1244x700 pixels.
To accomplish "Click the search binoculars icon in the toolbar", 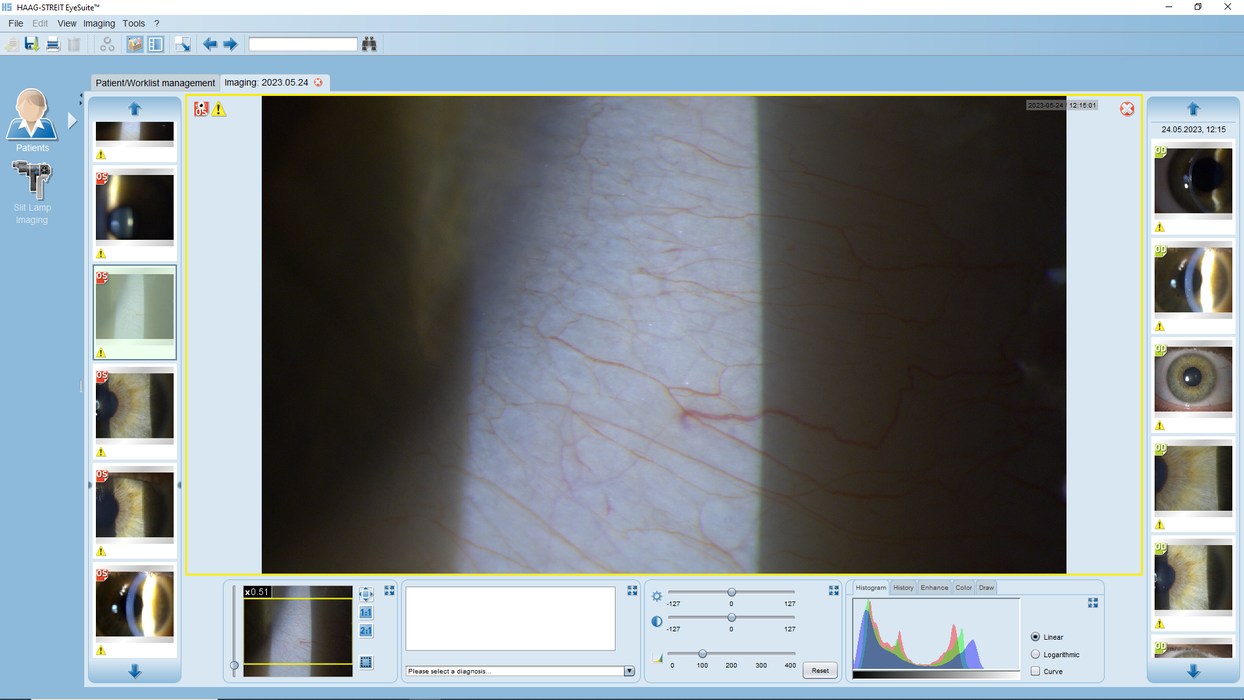I will pyautogui.click(x=368, y=43).
